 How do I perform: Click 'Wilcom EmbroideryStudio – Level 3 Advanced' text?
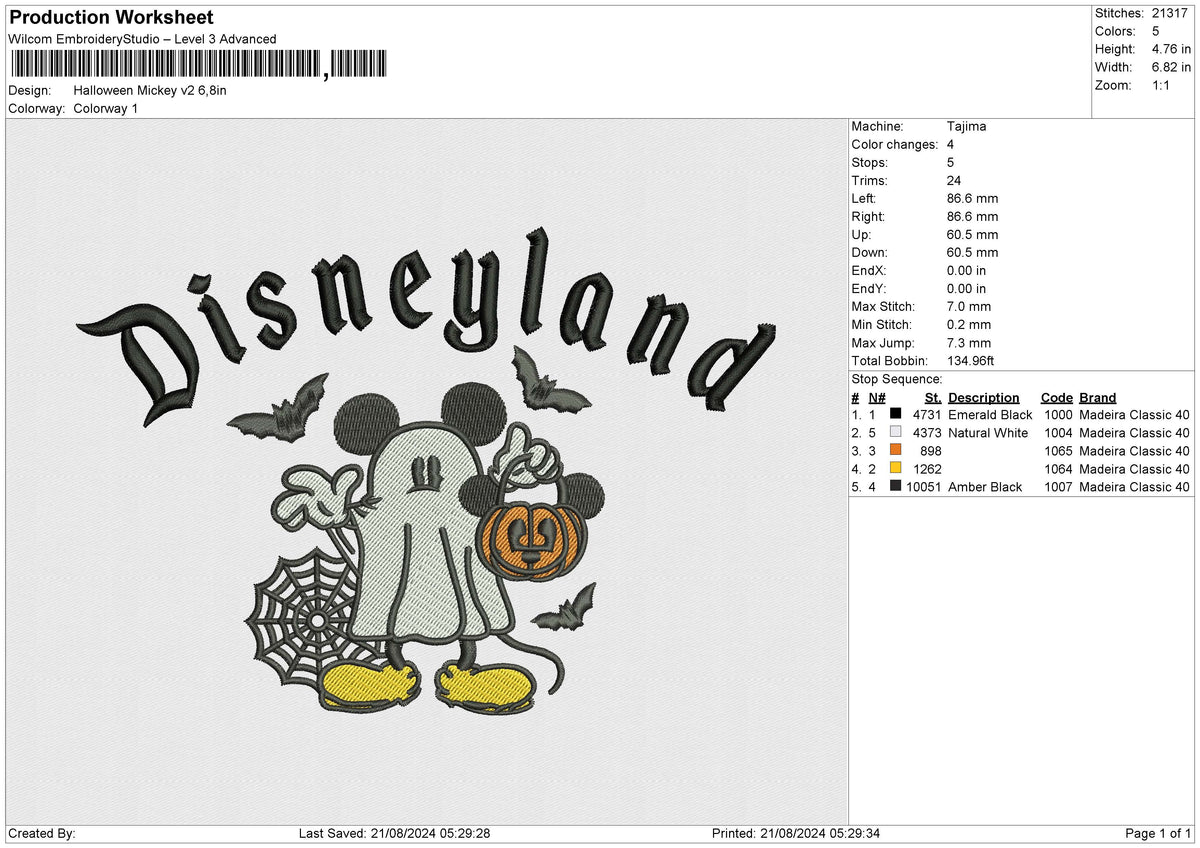(x=142, y=39)
